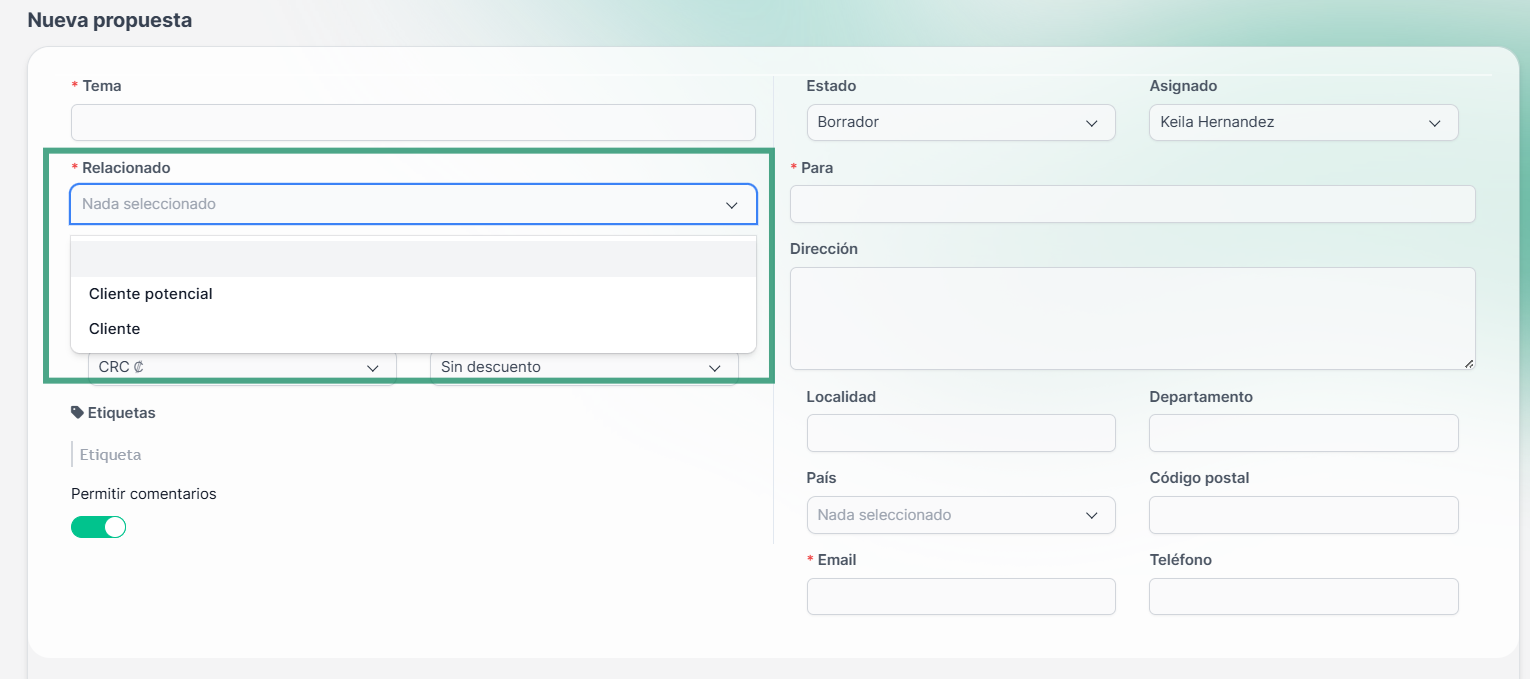This screenshot has width=1530, height=679.
Task: Focus the Email input field
Action: pyautogui.click(x=960, y=597)
